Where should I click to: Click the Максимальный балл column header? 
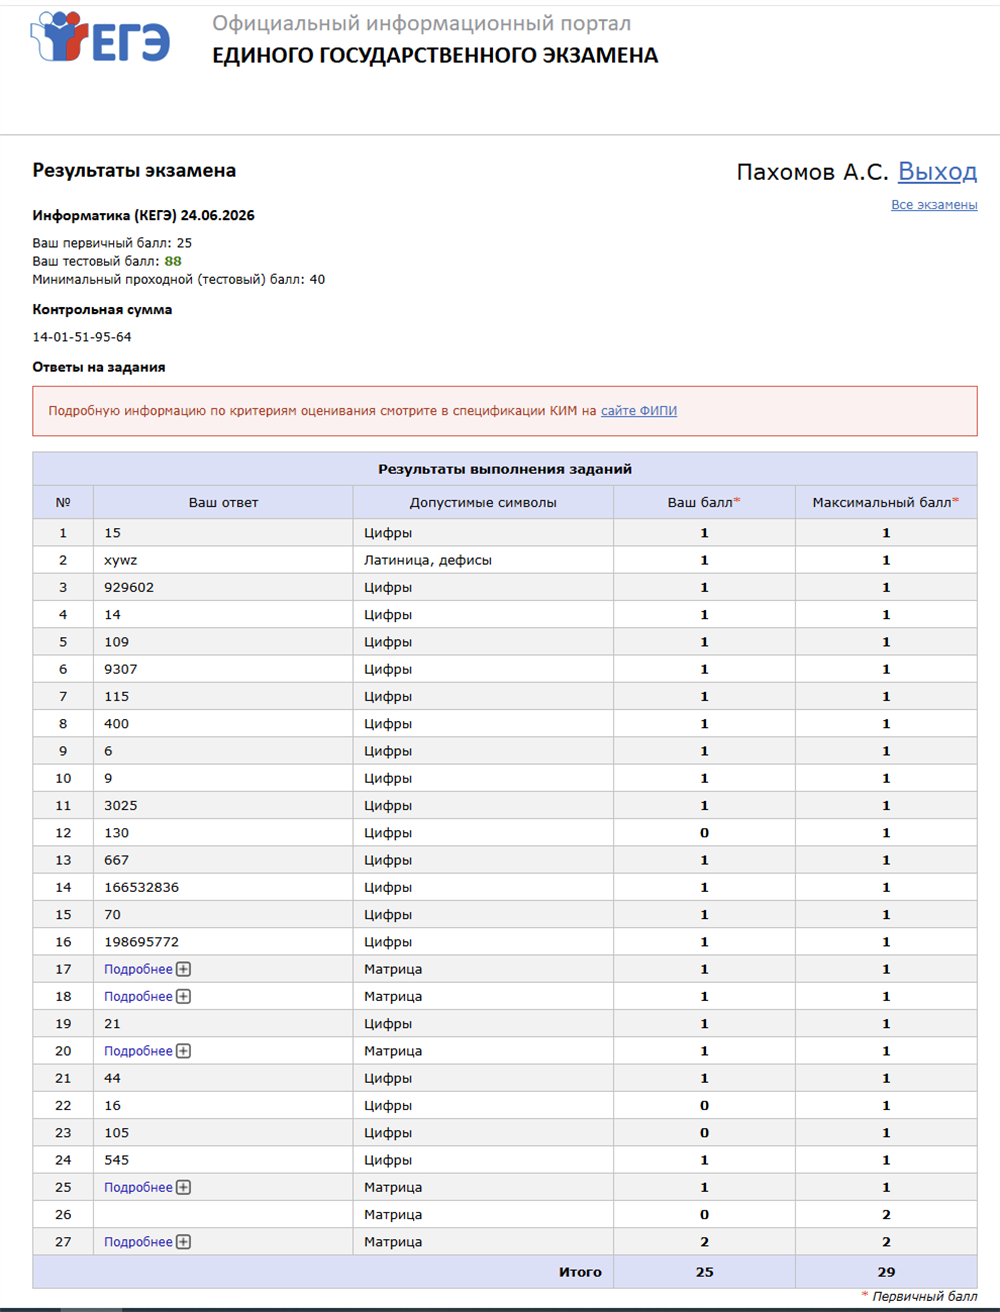coord(886,502)
